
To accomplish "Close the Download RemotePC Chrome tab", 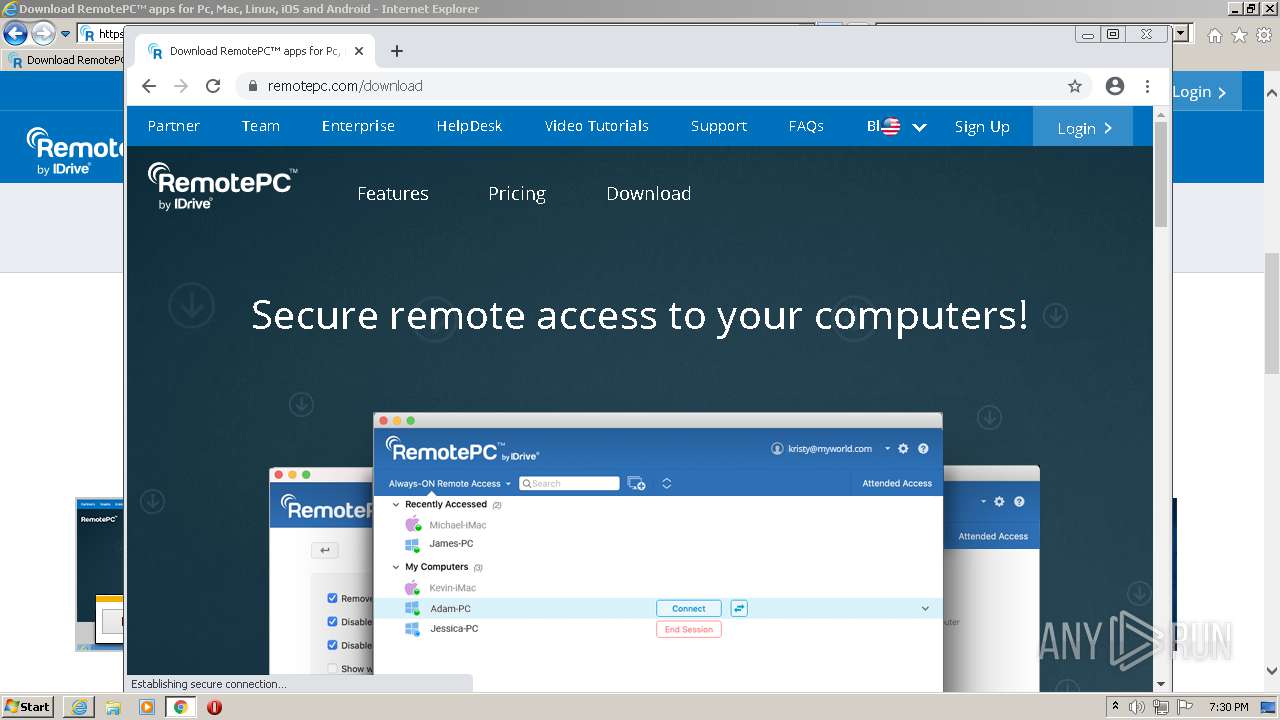I will pos(359,51).
